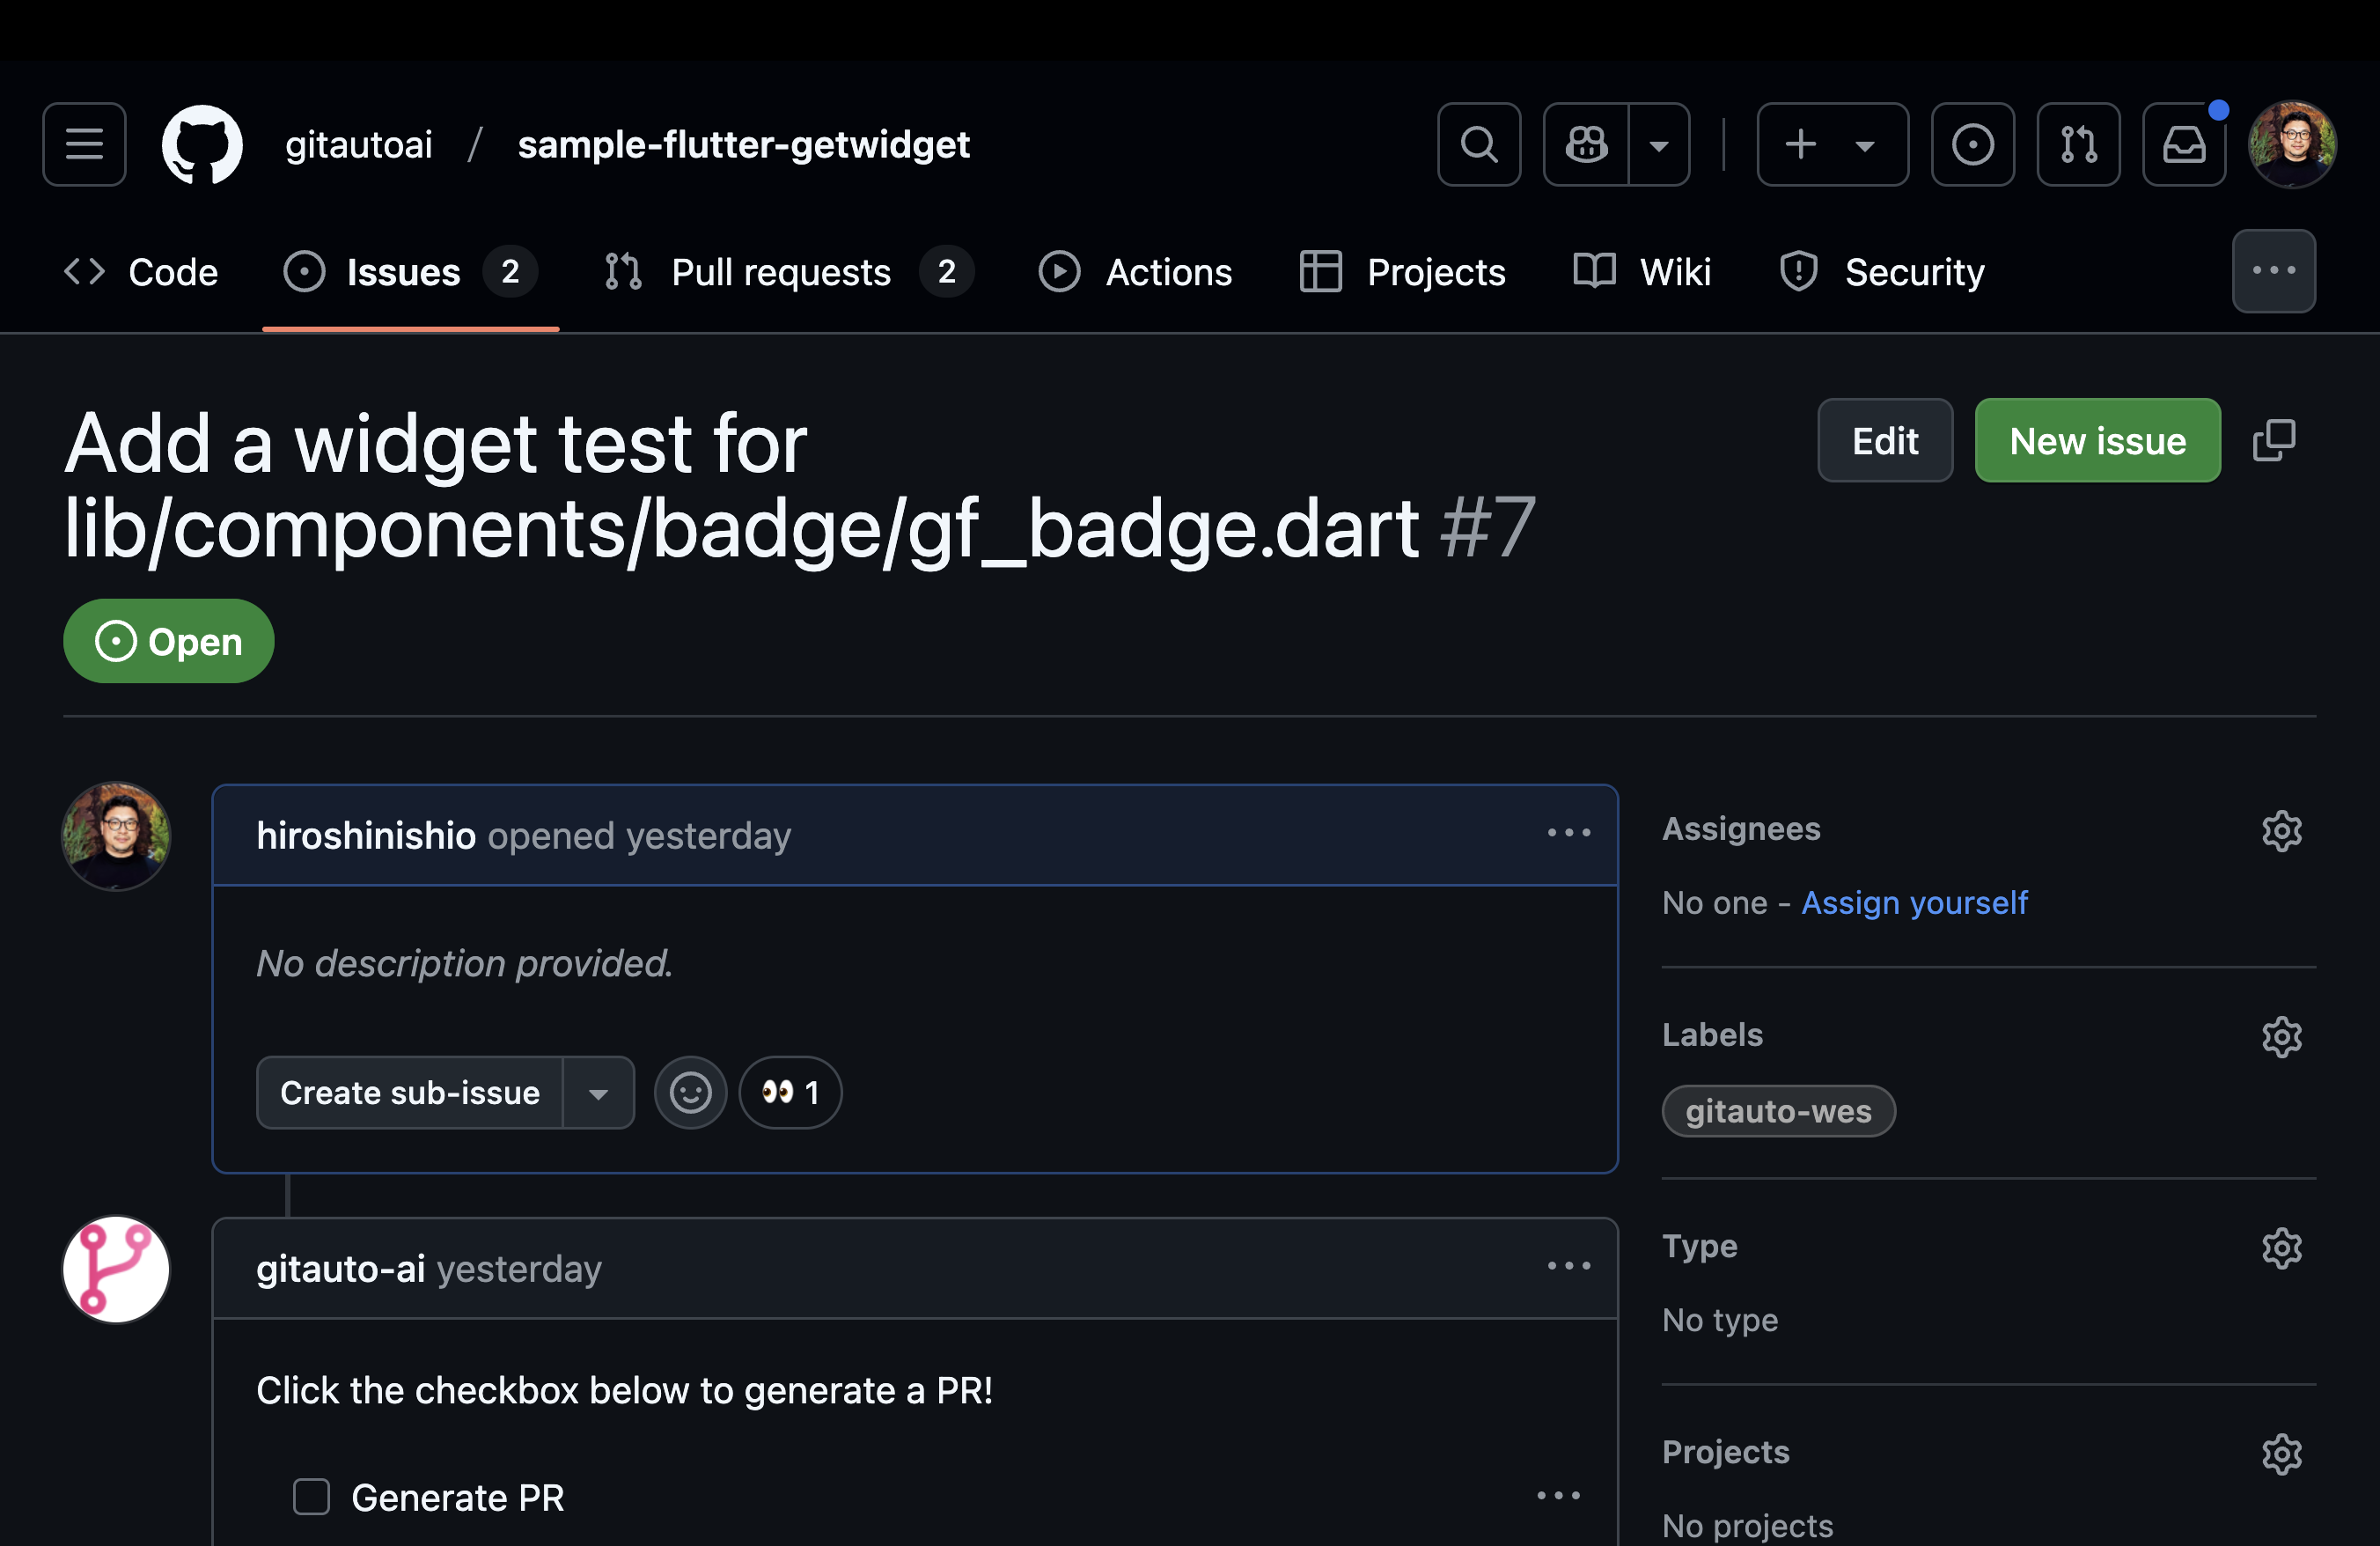This screenshot has height=1546, width=2380.
Task: Click the Open status toggle indicator
Action: click(168, 640)
